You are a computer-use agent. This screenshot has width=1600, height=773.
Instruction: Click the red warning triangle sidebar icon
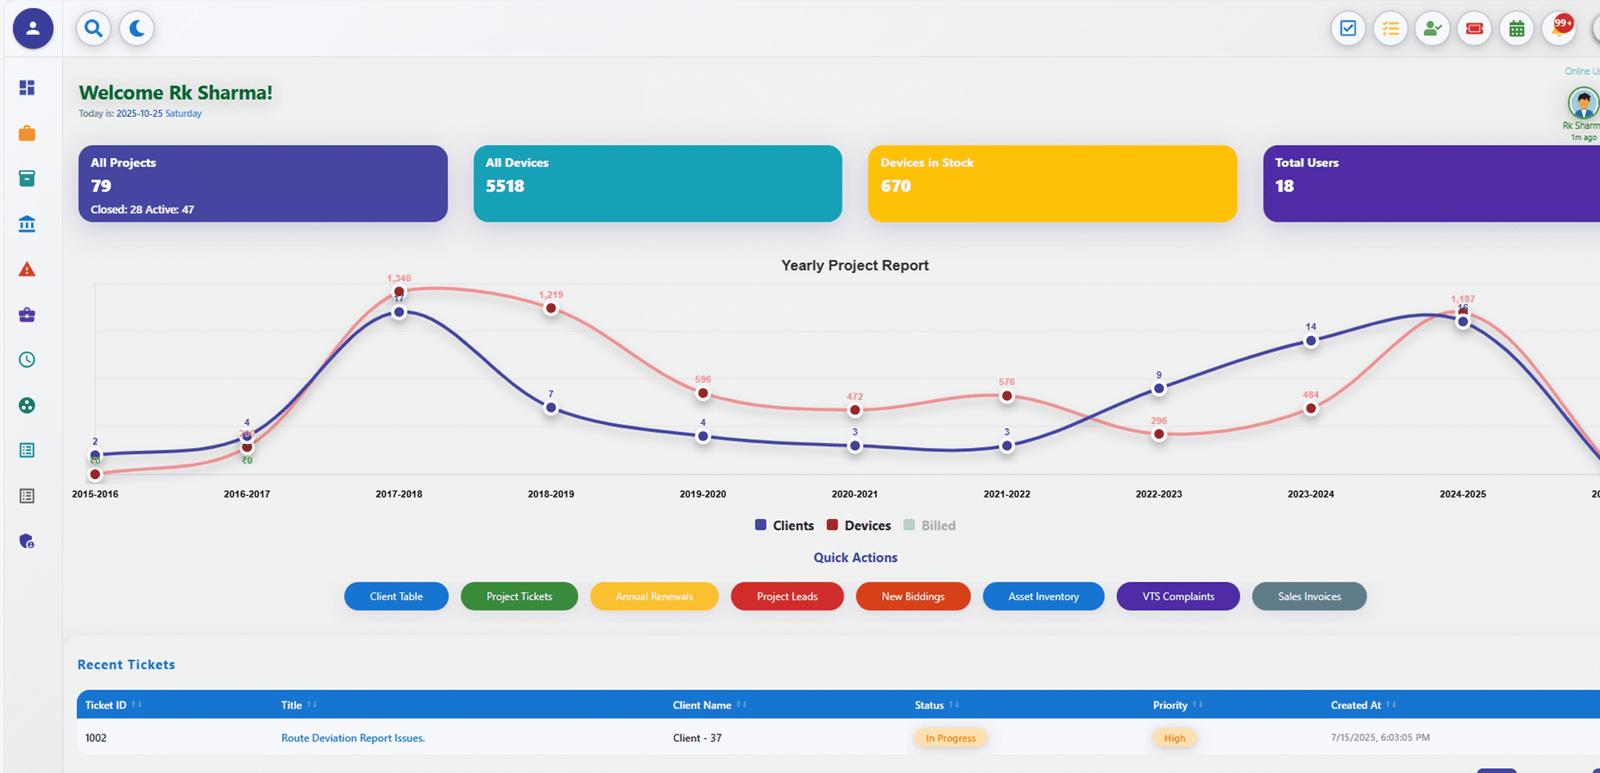click(27, 269)
